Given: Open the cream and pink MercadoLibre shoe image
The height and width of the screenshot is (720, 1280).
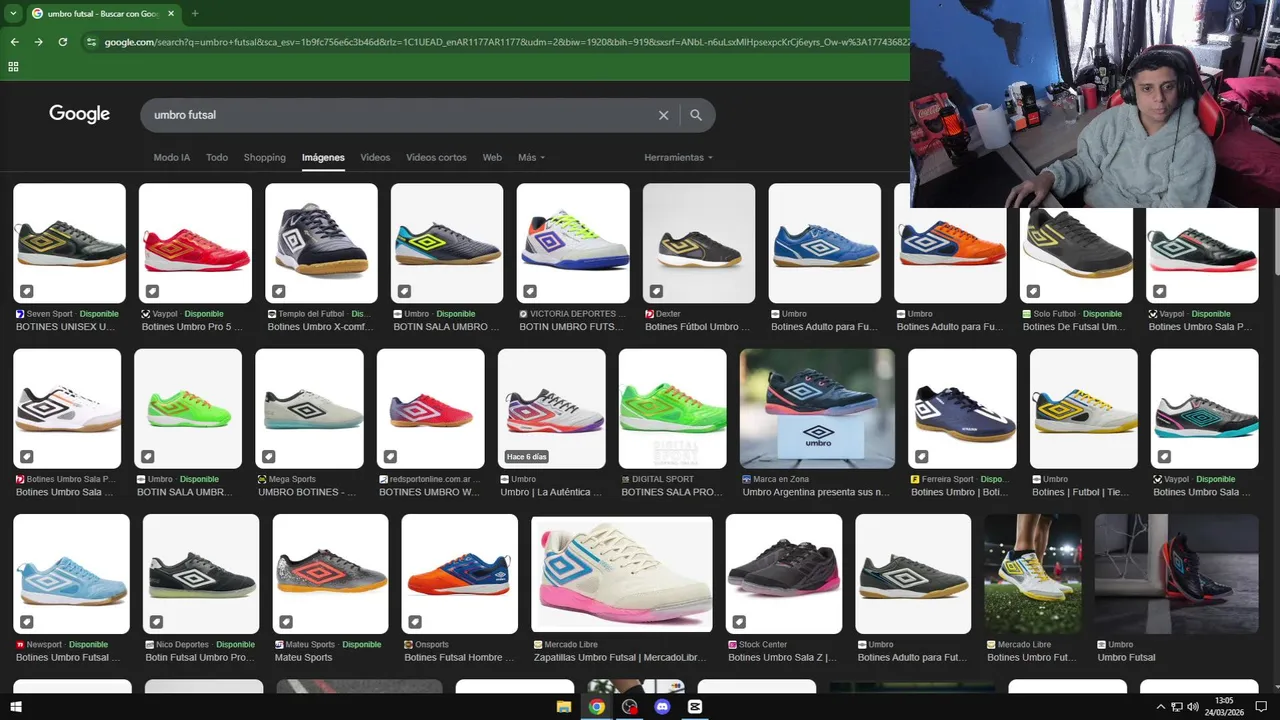Looking at the screenshot, I should click(622, 574).
